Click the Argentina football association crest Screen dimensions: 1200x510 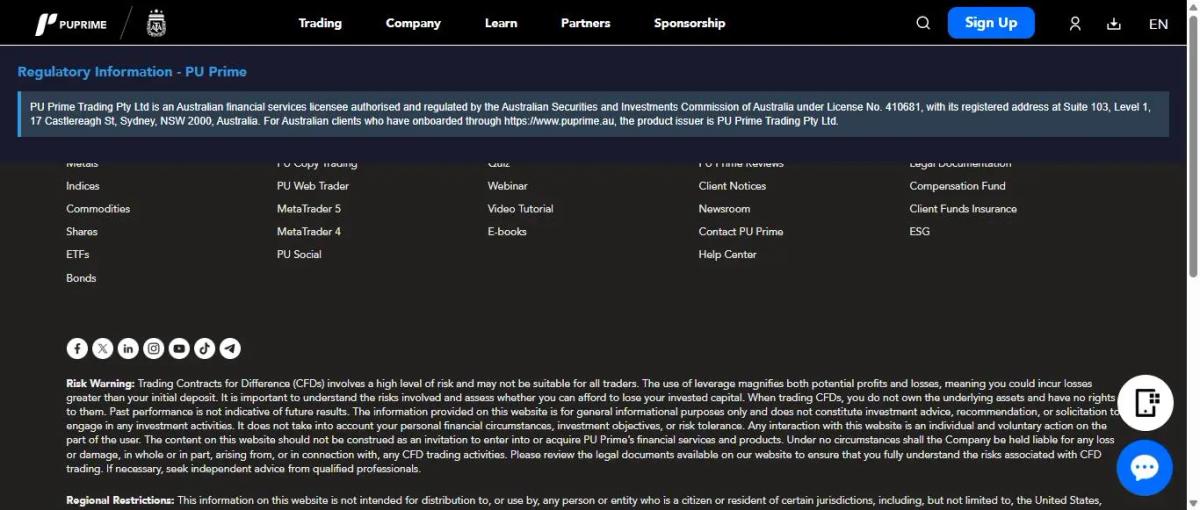point(156,23)
